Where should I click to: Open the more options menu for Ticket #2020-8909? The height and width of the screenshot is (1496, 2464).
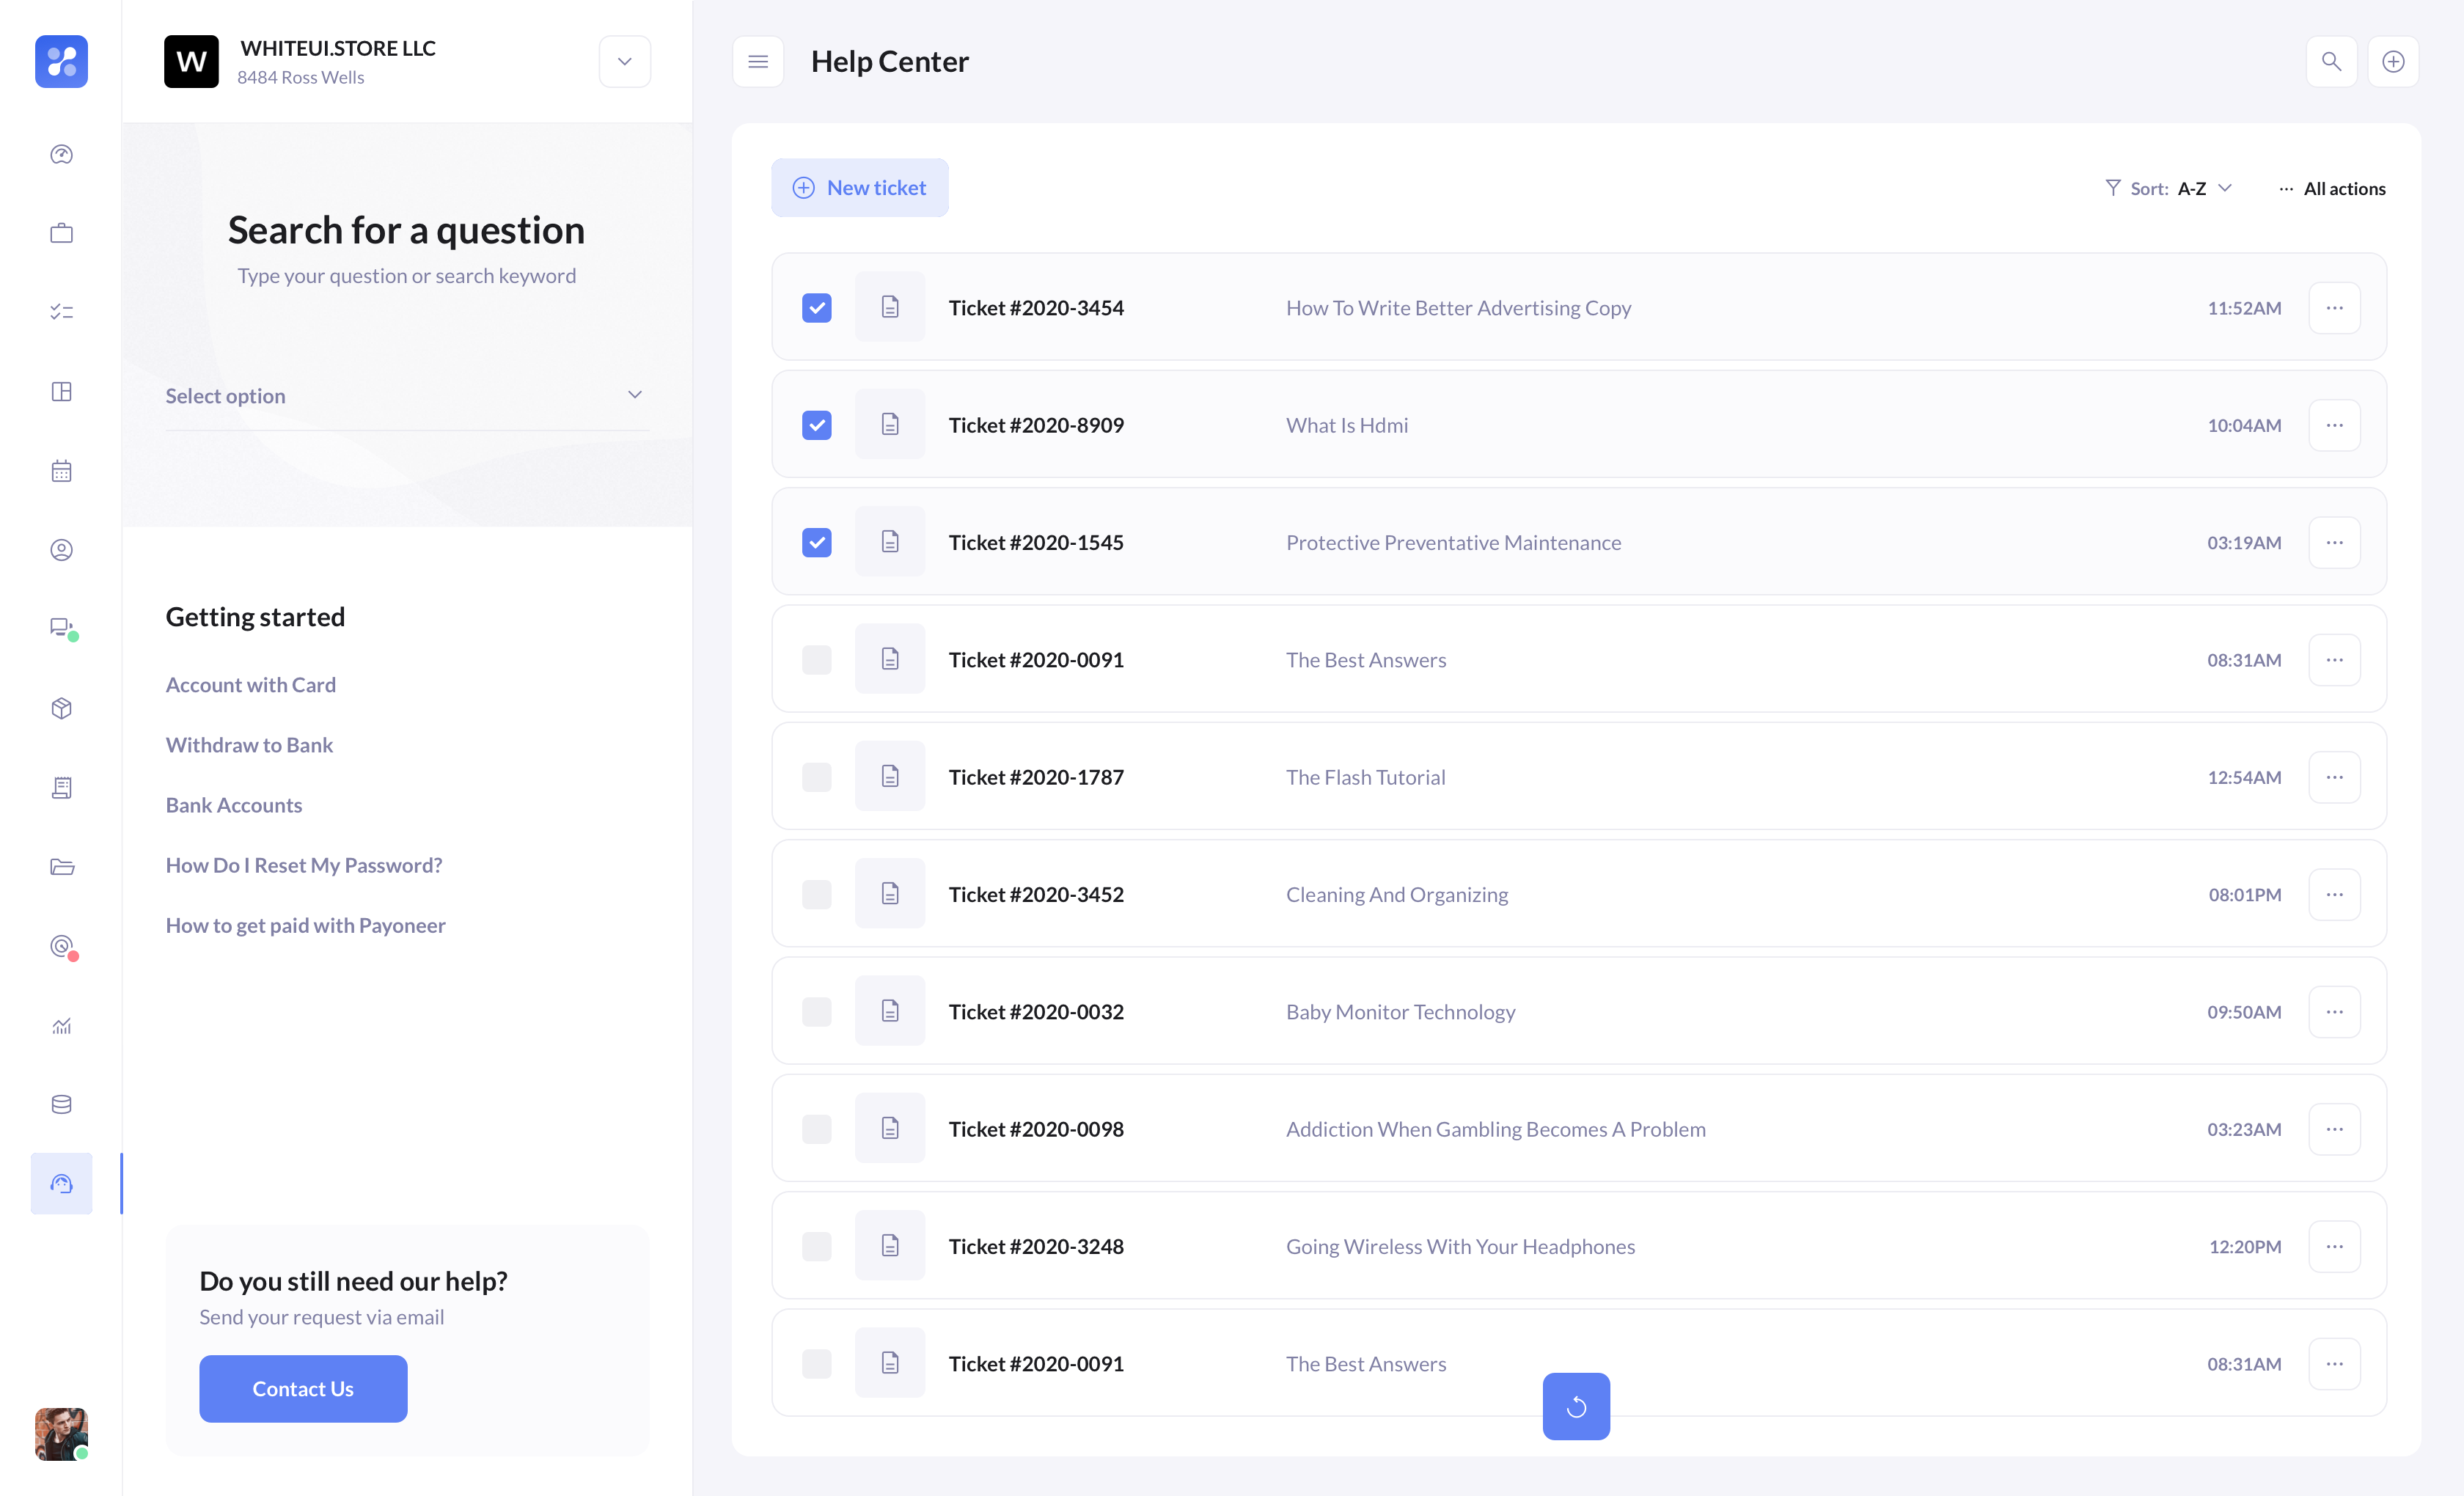[x=2333, y=425]
